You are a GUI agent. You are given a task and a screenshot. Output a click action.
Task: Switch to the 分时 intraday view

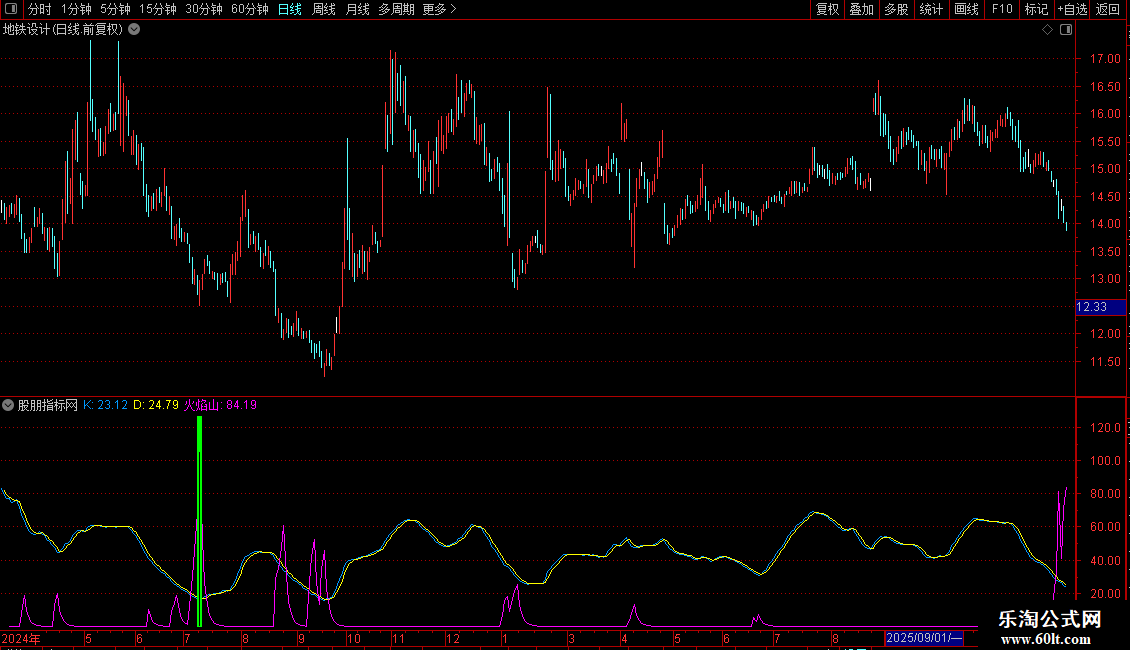39,9
